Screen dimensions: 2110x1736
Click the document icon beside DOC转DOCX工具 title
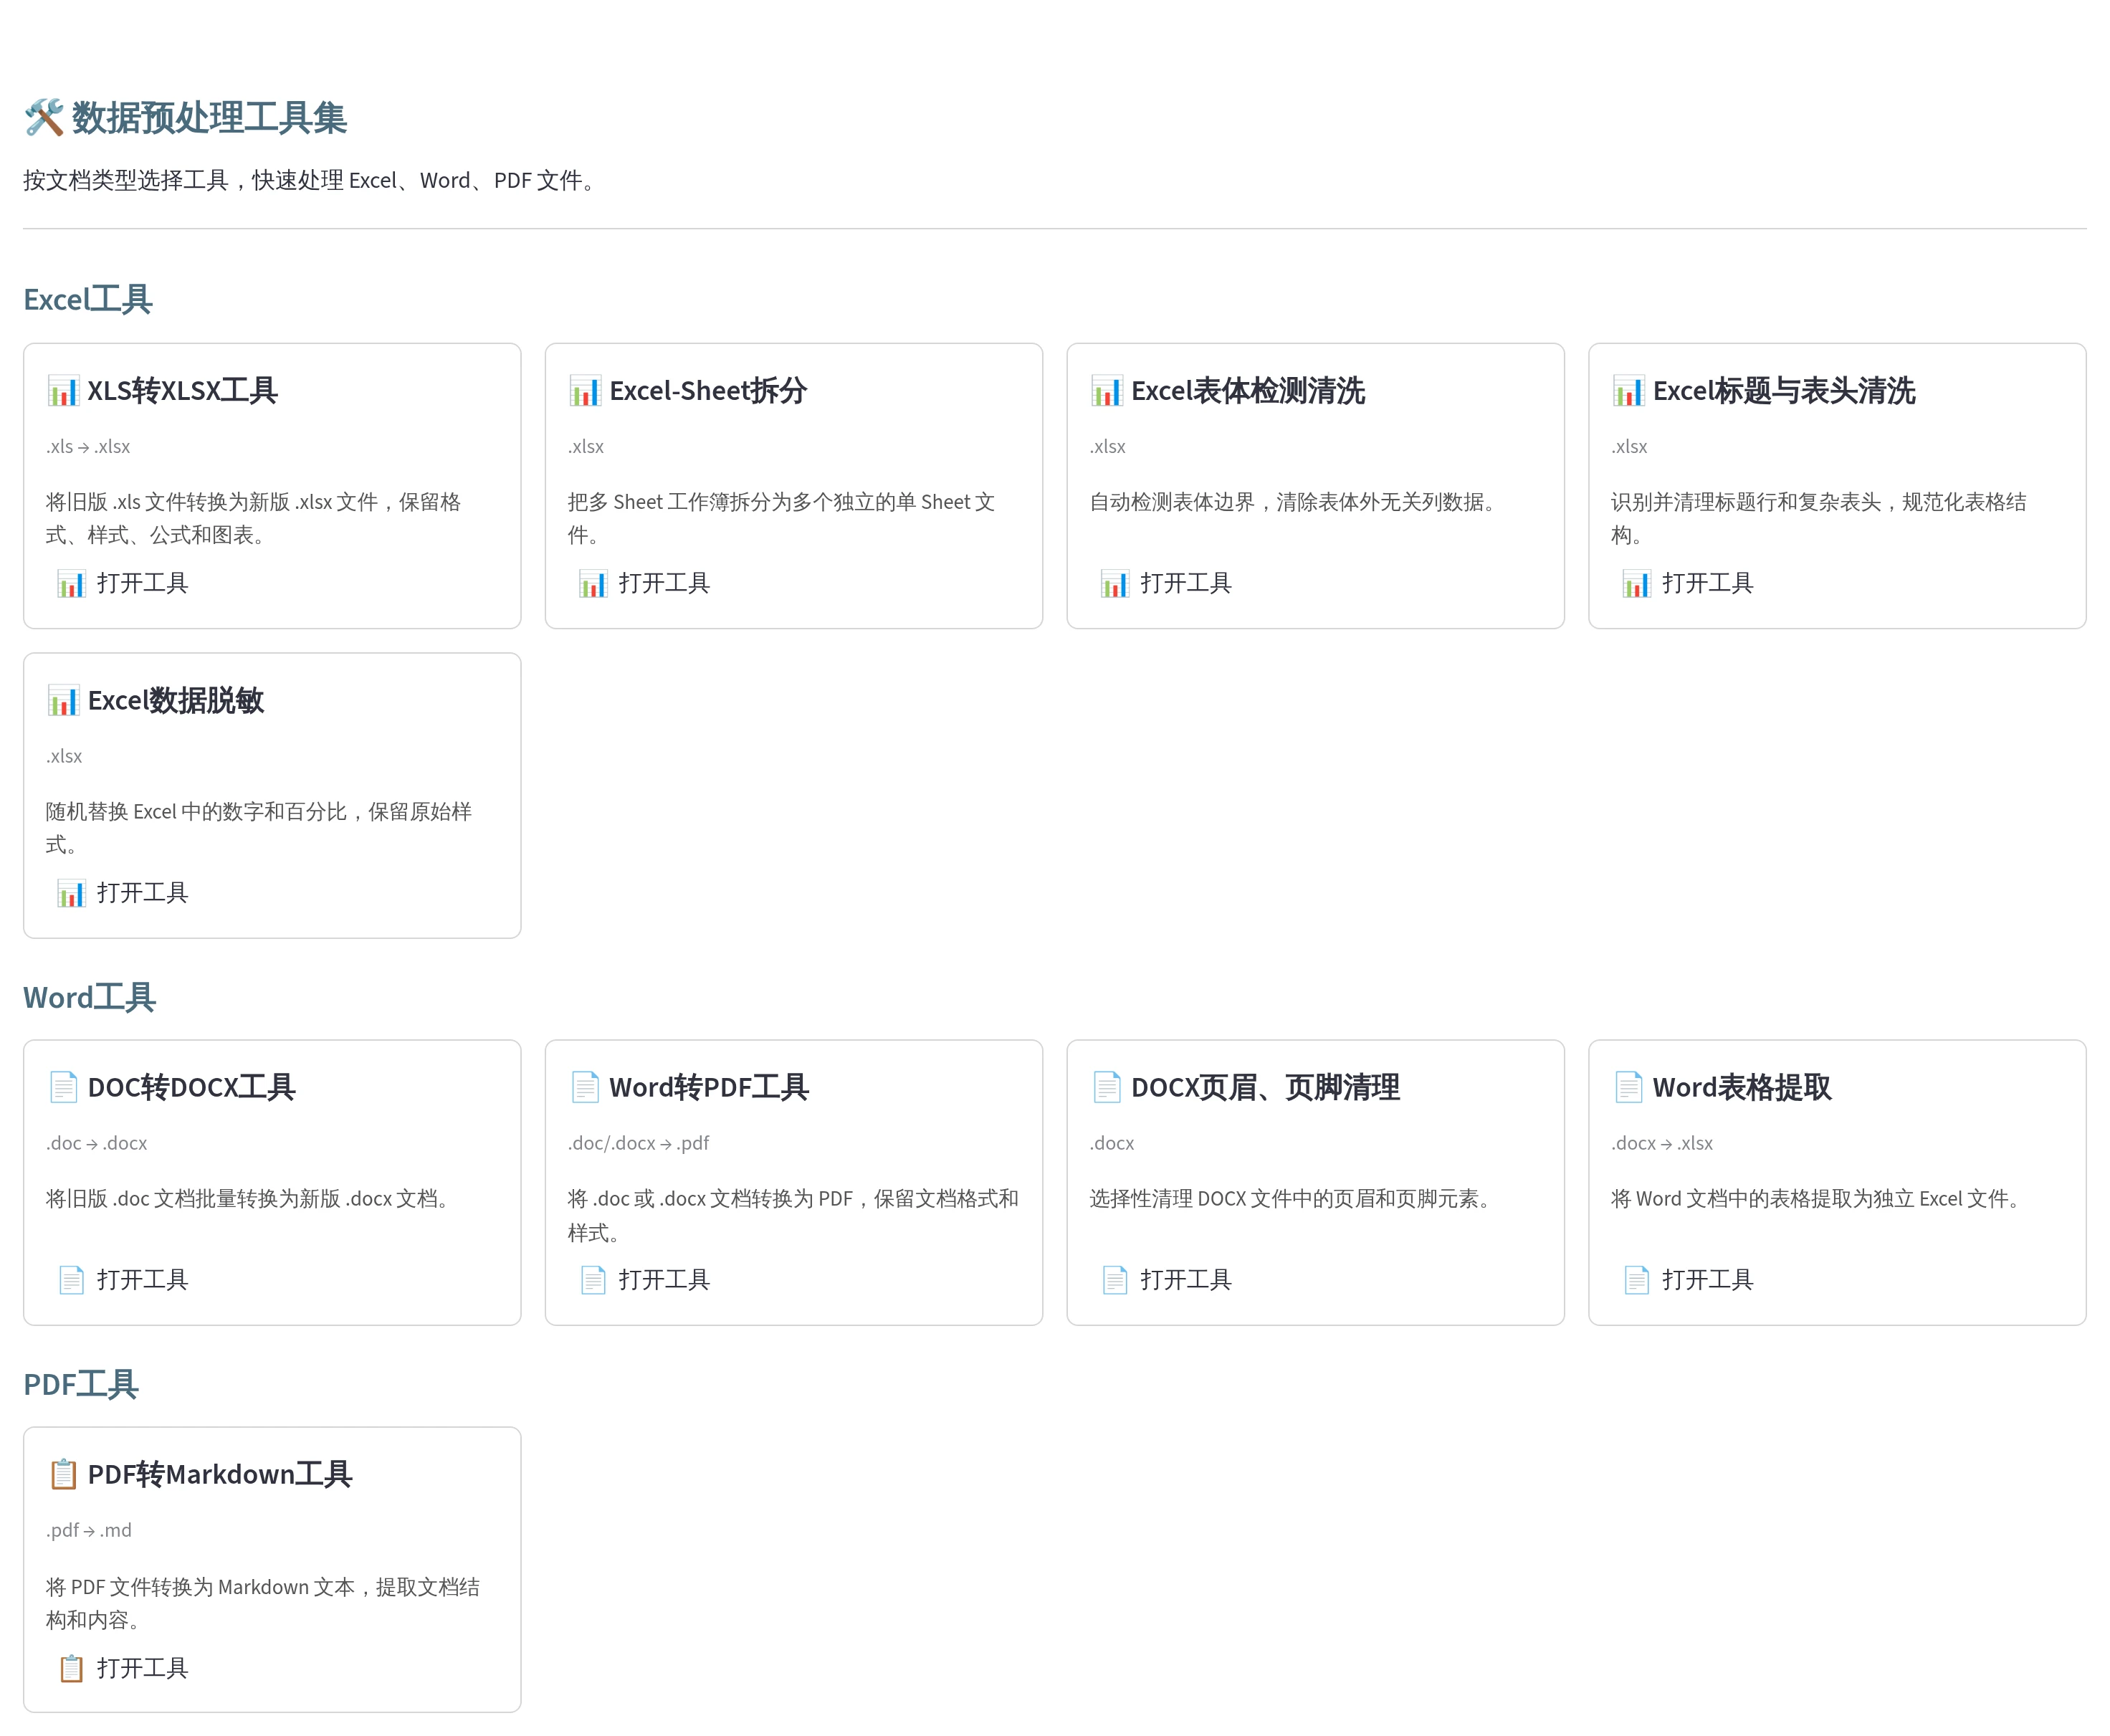pyautogui.click(x=63, y=1087)
